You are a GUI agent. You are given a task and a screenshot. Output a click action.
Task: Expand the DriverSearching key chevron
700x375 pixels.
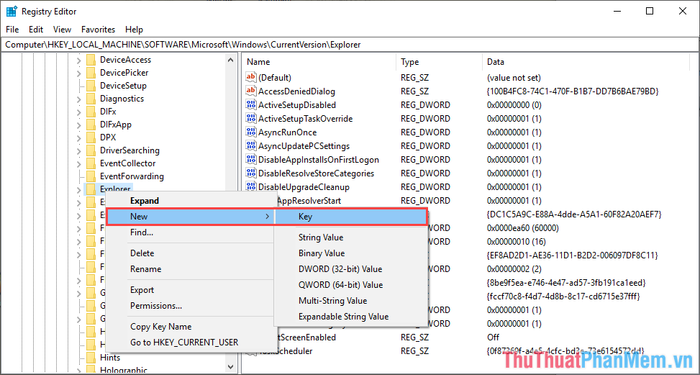pos(79,150)
